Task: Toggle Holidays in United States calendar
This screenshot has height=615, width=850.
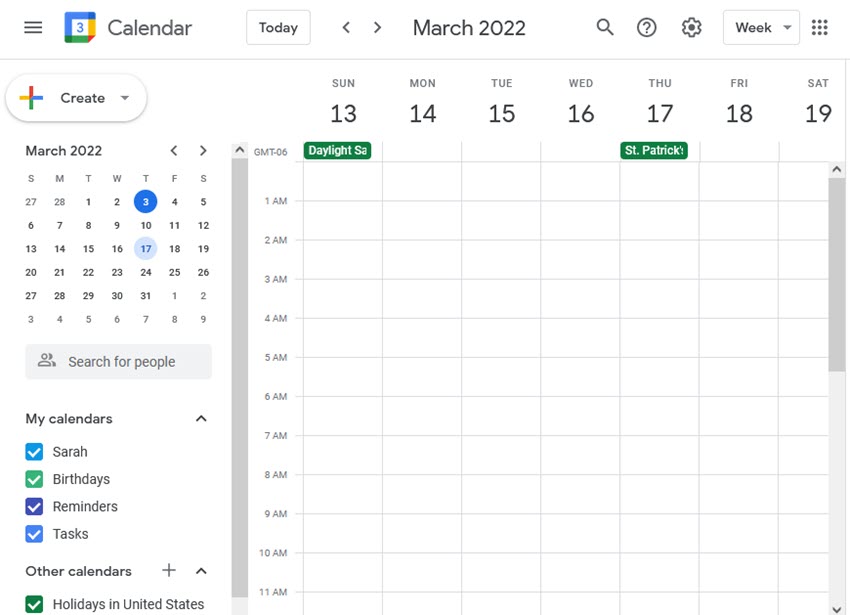Action: [x=32, y=604]
